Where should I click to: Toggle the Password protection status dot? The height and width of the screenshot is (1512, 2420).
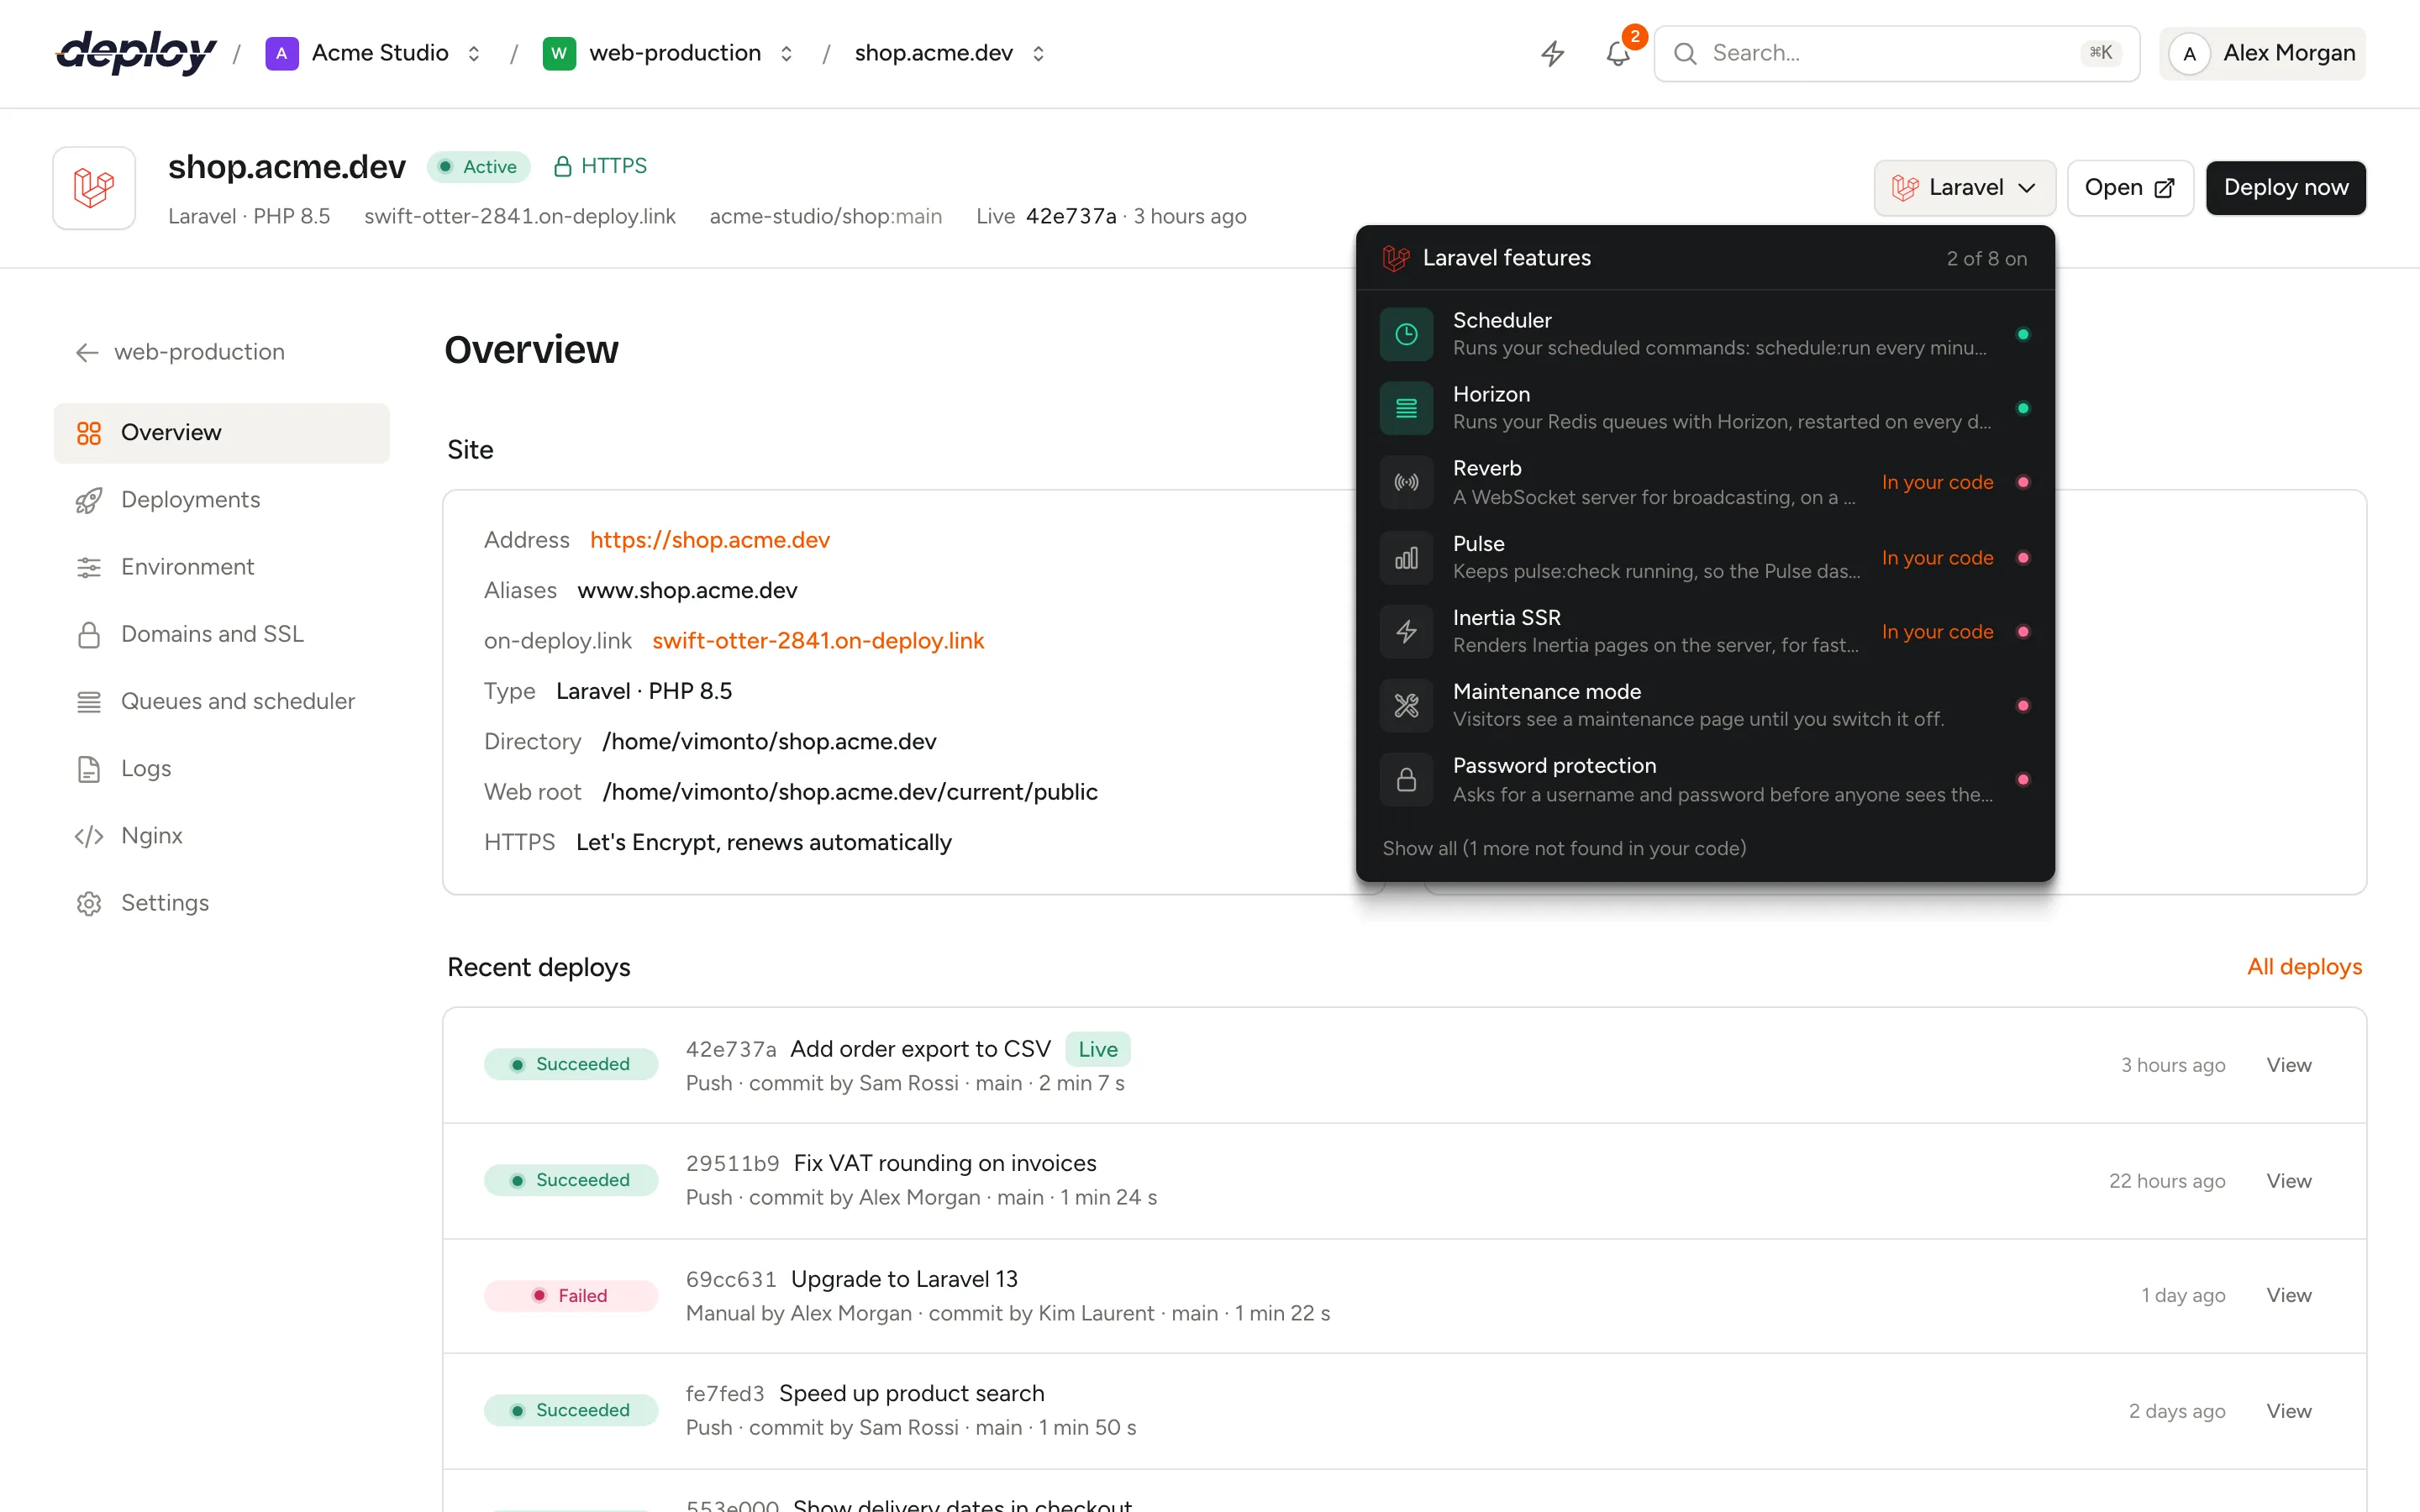(x=2022, y=780)
